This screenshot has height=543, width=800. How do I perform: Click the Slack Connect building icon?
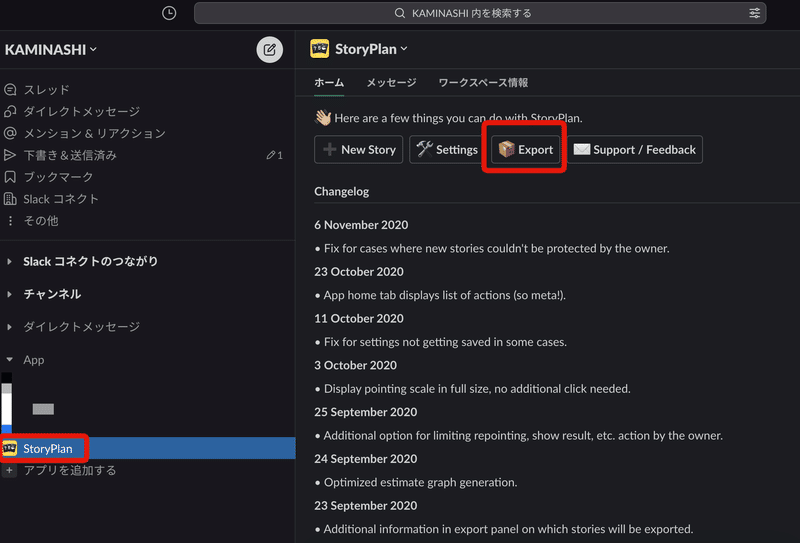[x=10, y=199]
